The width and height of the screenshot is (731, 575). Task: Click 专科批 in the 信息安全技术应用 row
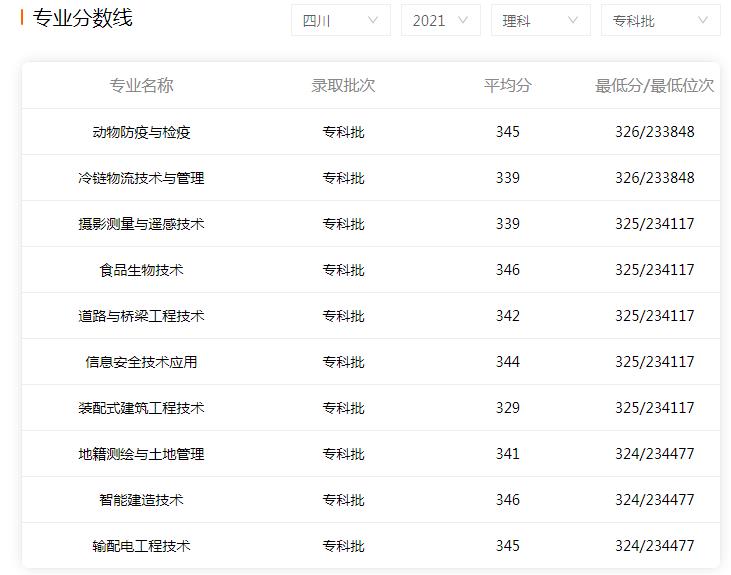344,362
